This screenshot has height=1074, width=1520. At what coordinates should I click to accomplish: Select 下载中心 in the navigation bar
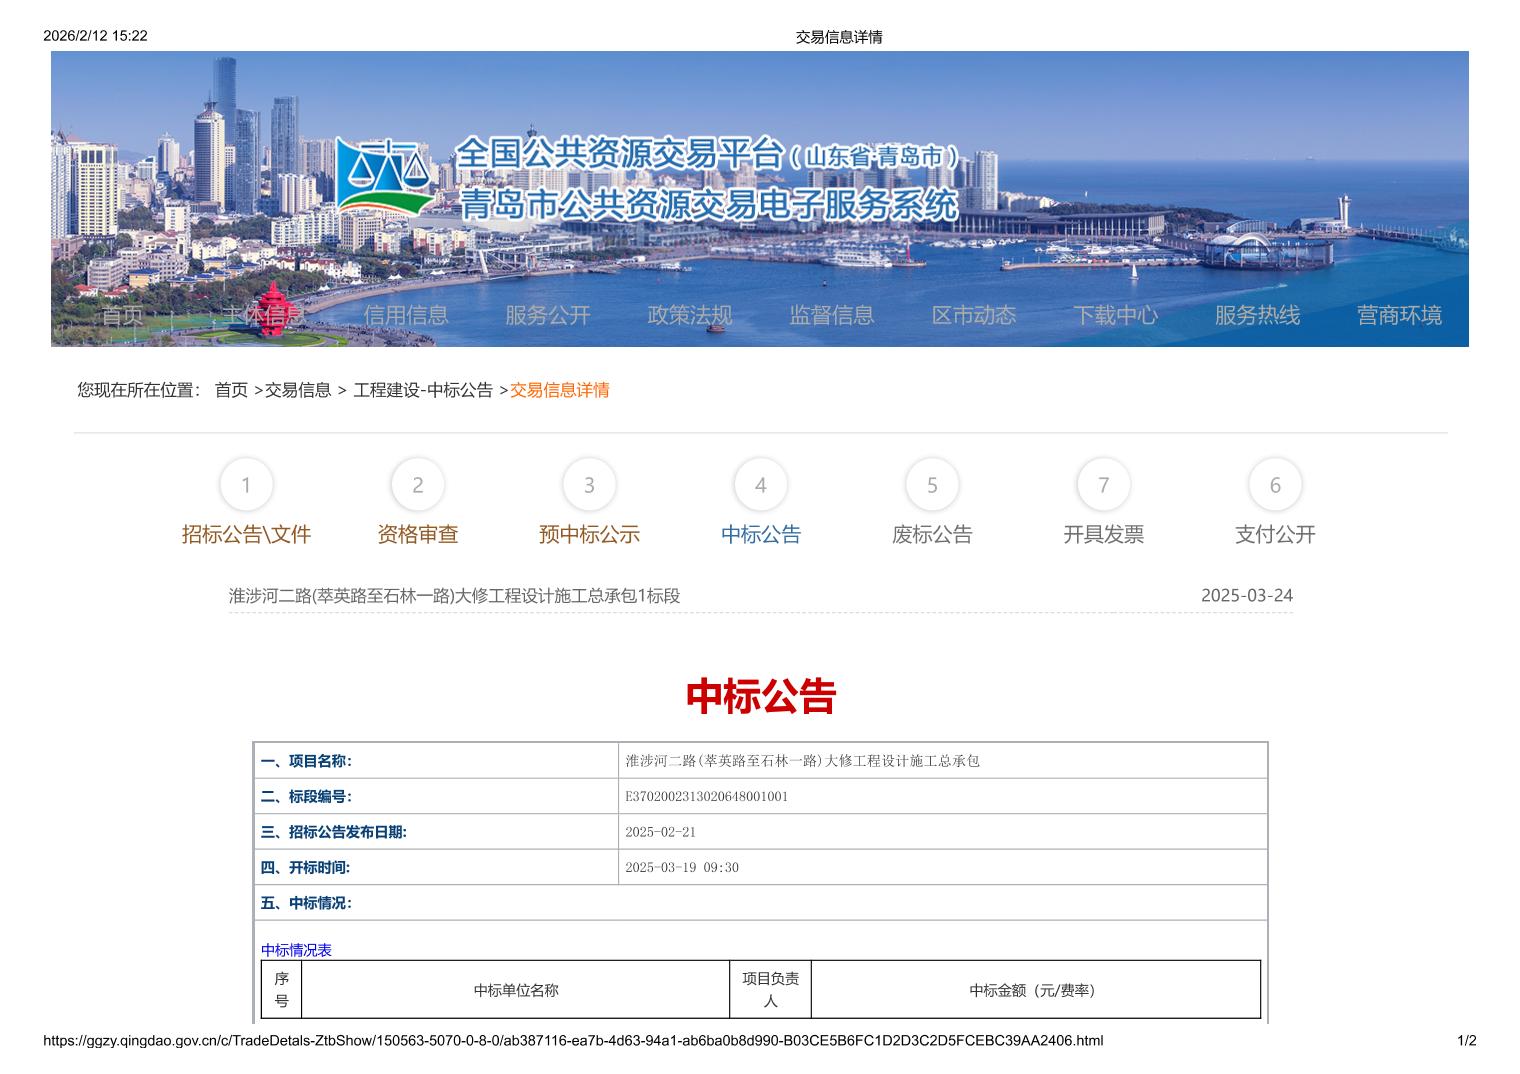(1116, 315)
